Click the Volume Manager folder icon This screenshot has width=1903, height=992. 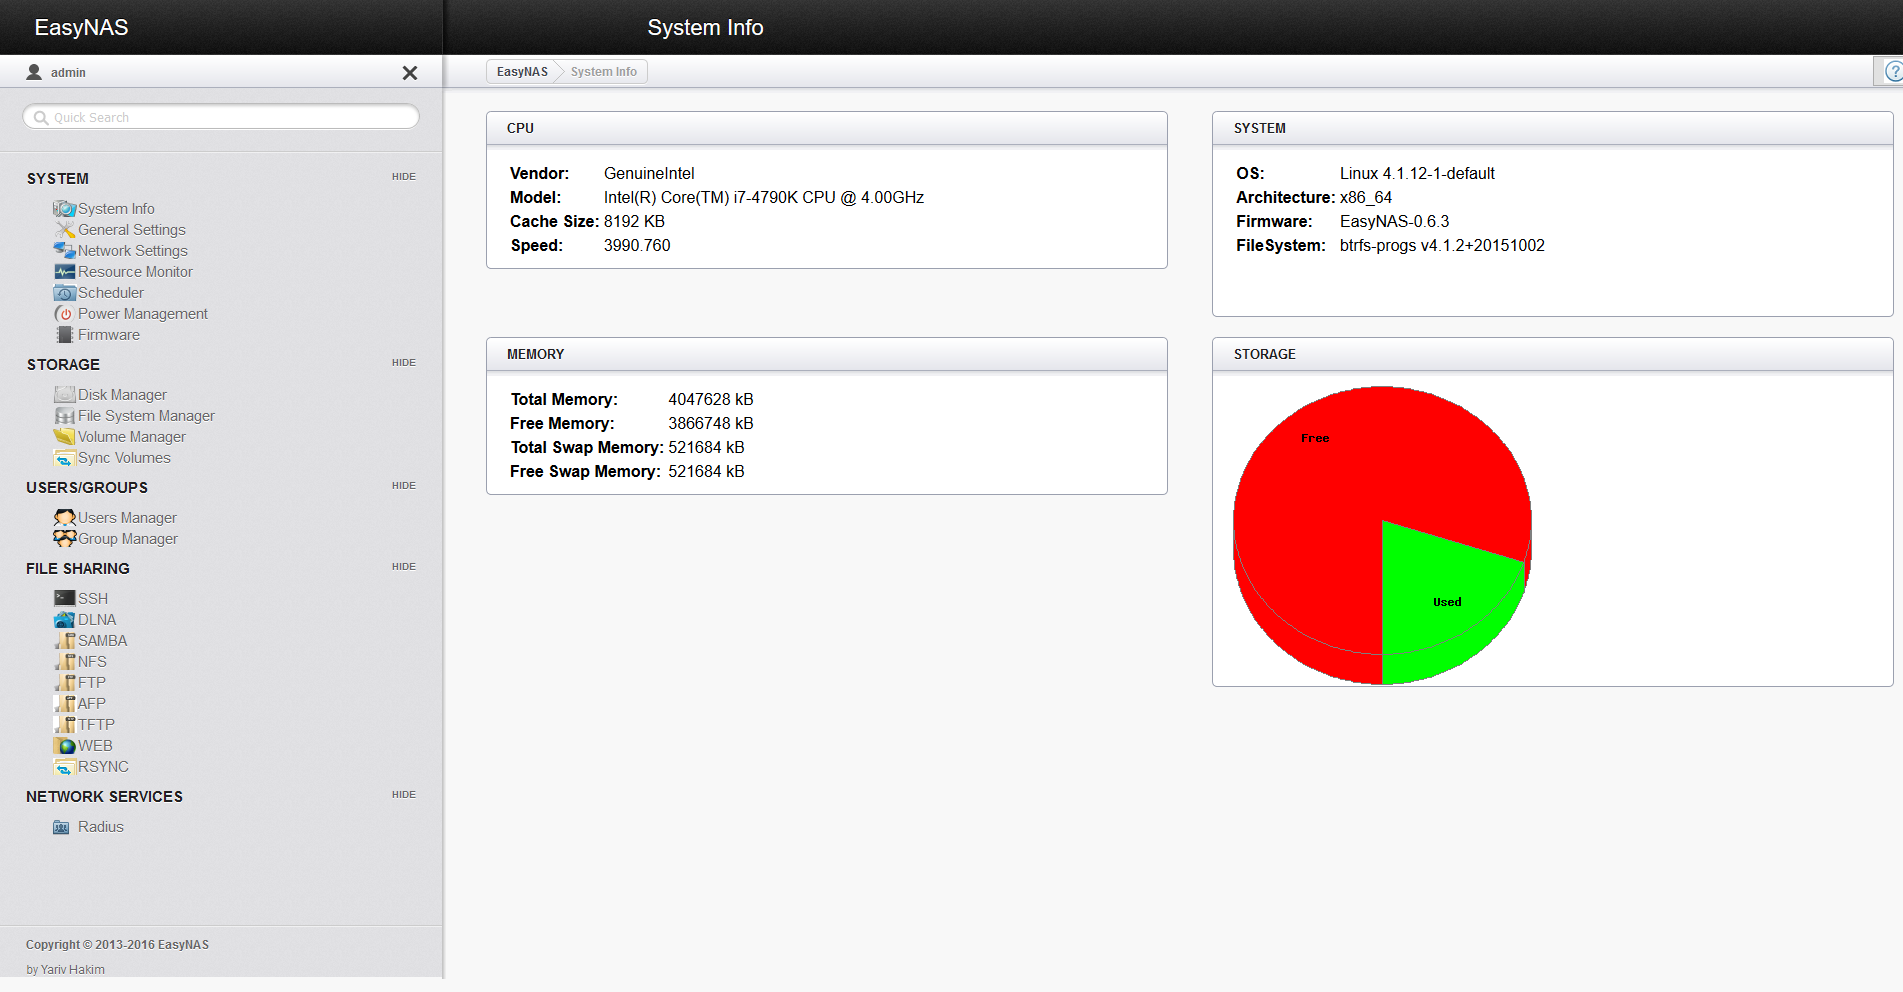tap(65, 437)
